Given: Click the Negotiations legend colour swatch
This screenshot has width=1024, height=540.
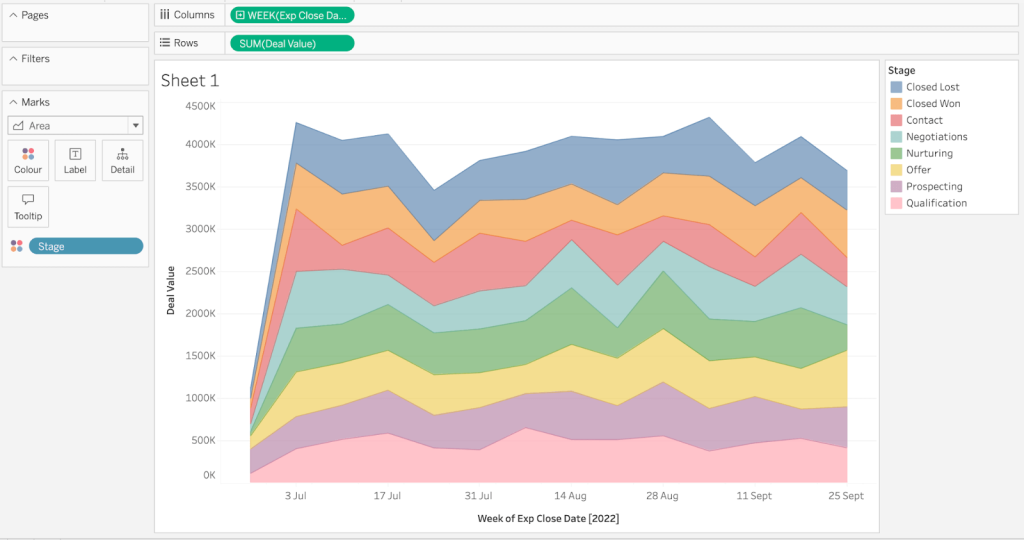Looking at the screenshot, I should (896, 136).
